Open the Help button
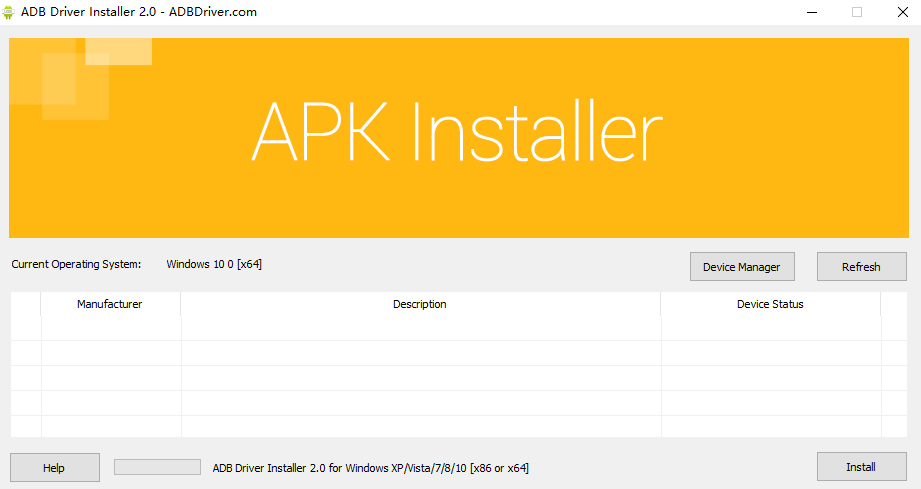 pyautogui.click(x=54, y=467)
